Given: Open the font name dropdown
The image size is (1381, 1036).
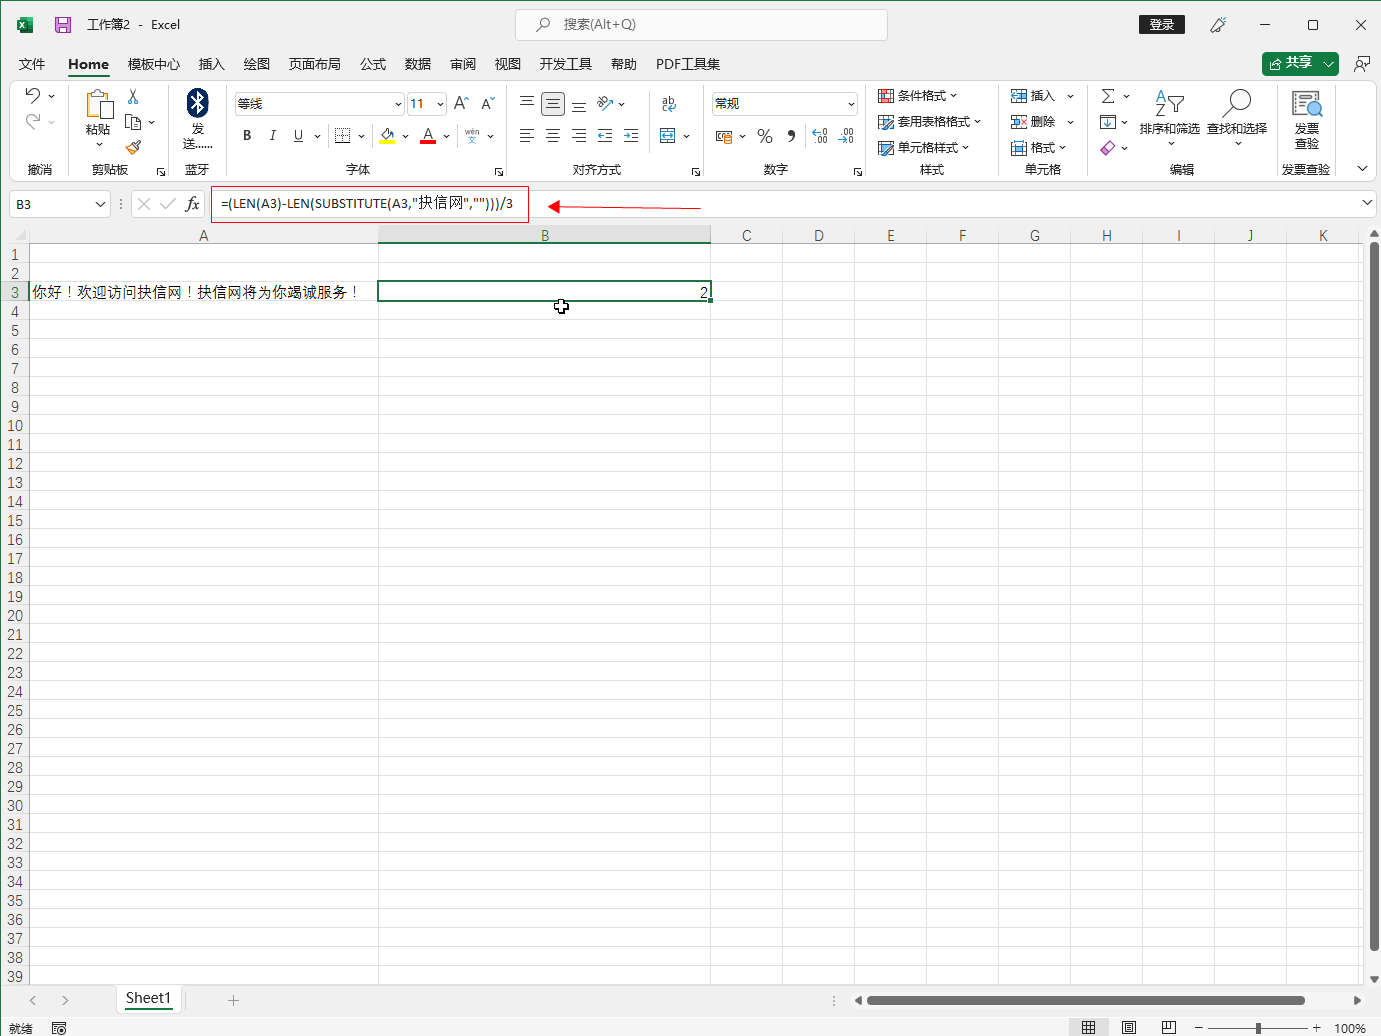Looking at the screenshot, I should [398, 104].
